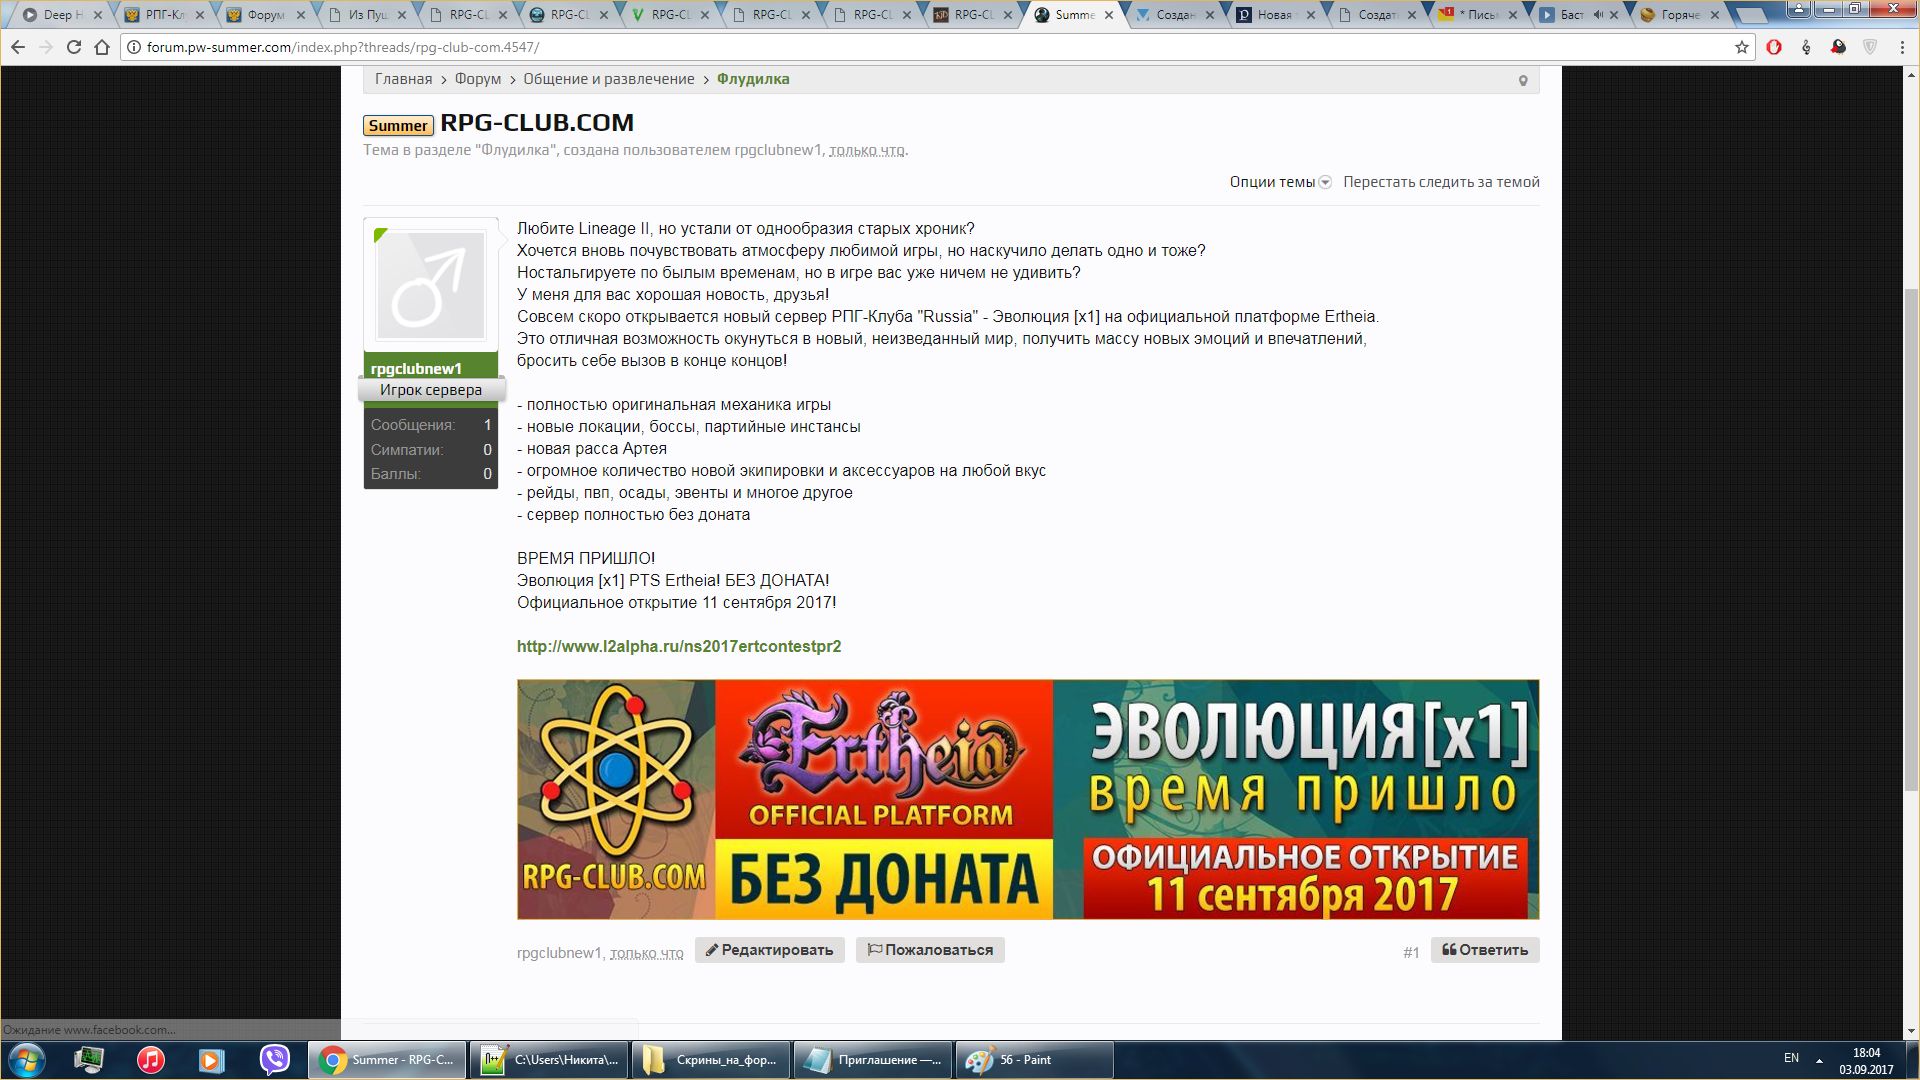This screenshot has width=1920, height=1080.
Task: Click the Пожаловаться button
Action: 930,950
